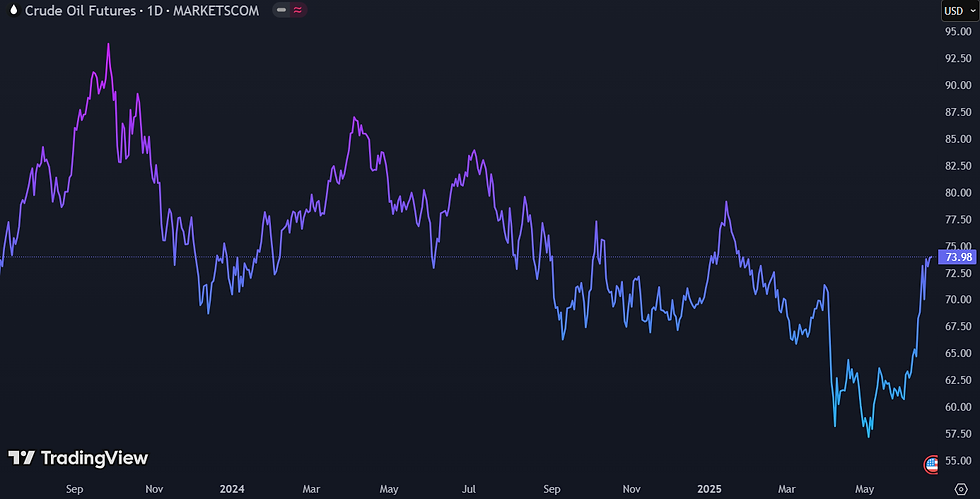Click the 2024 year label on time axis

click(232, 489)
